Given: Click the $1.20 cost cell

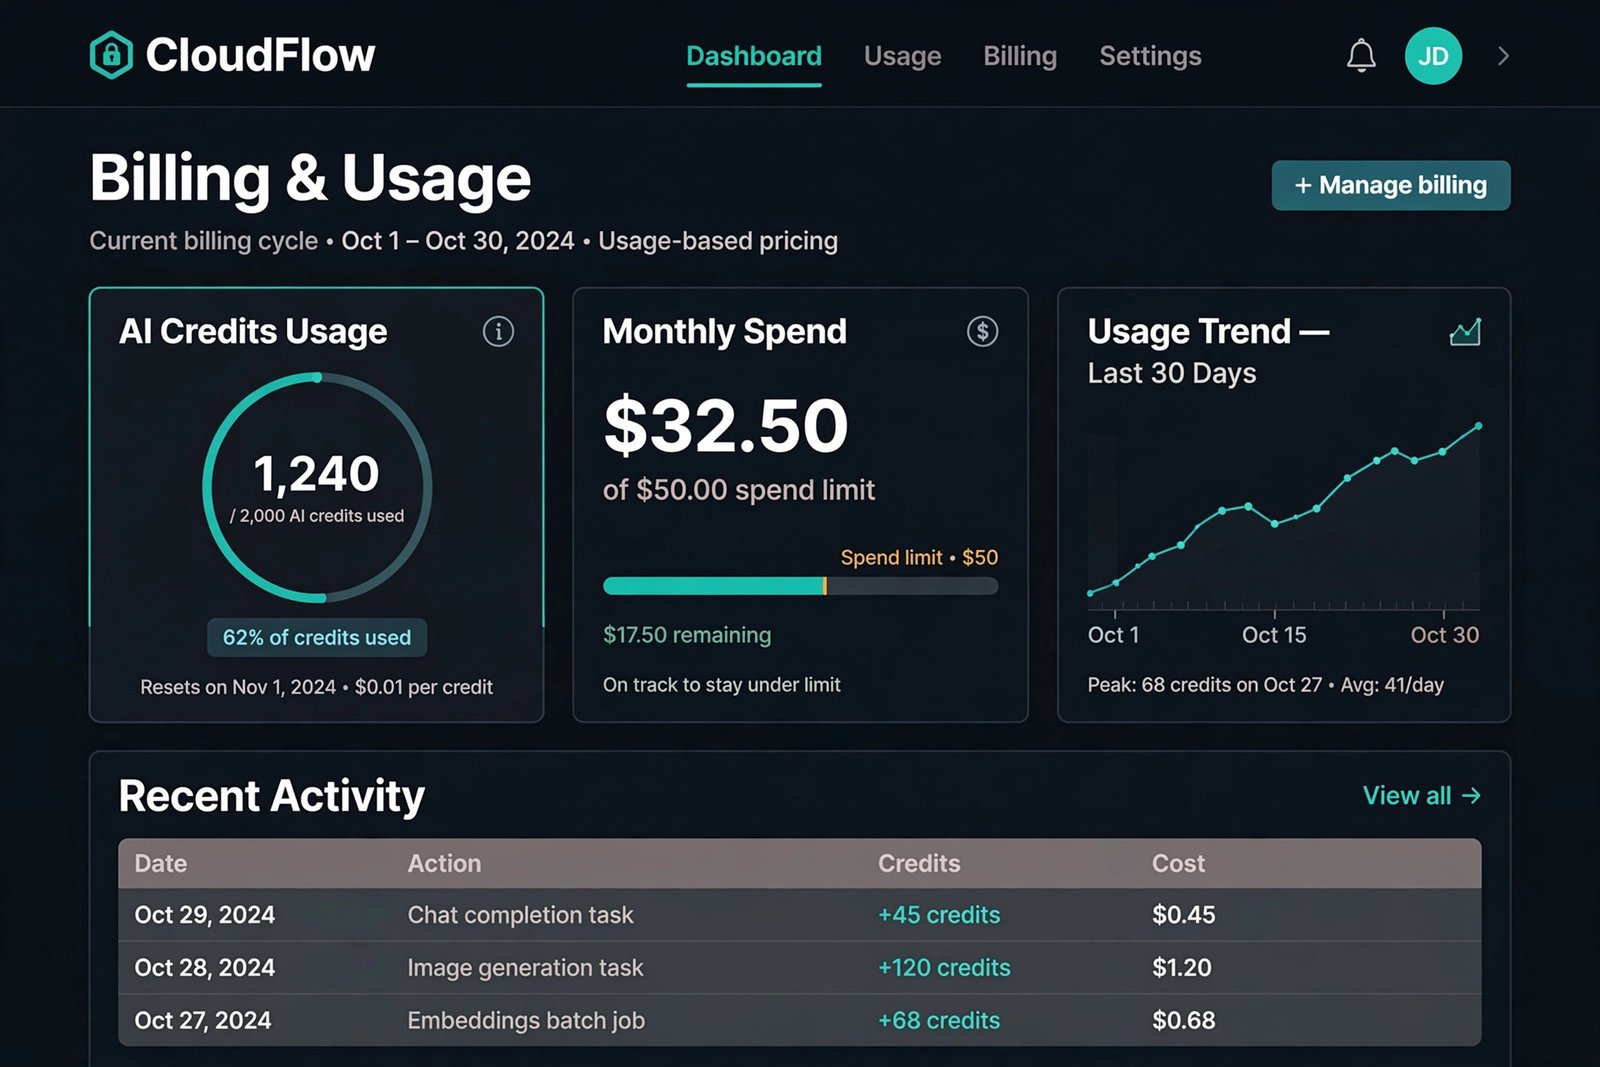Looking at the screenshot, I should (x=1182, y=968).
